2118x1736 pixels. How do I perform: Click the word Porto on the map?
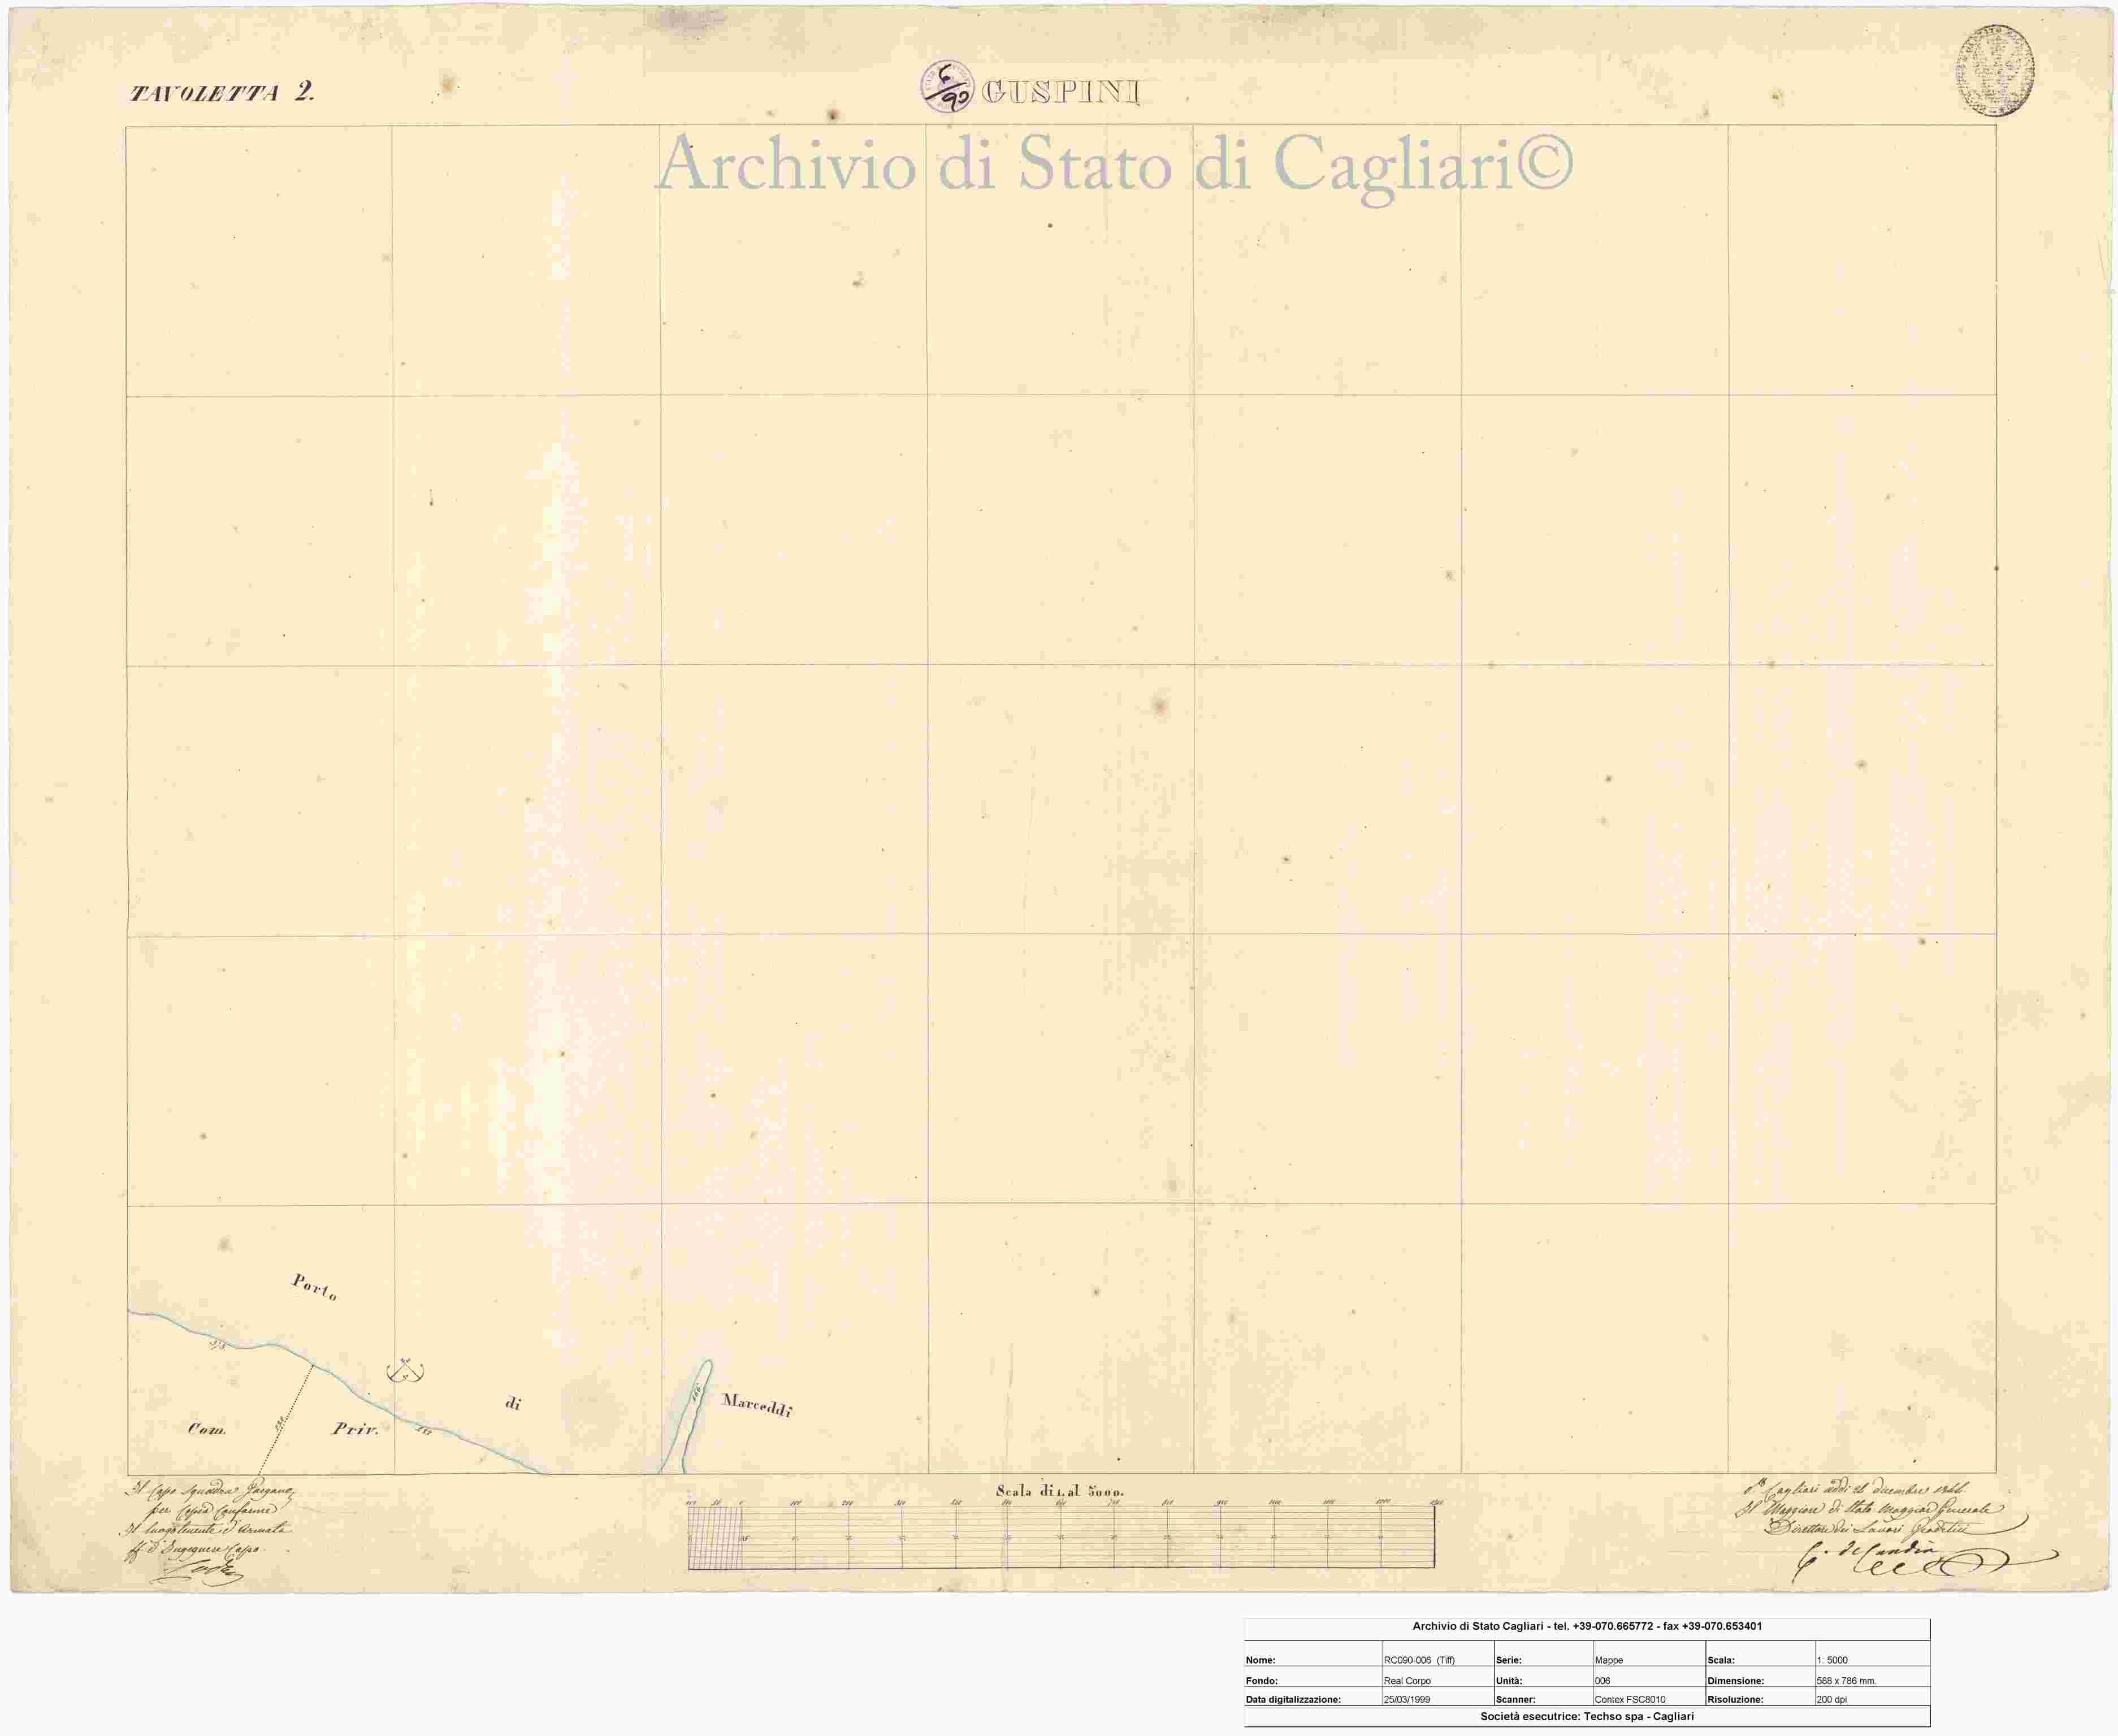tap(314, 1287)
